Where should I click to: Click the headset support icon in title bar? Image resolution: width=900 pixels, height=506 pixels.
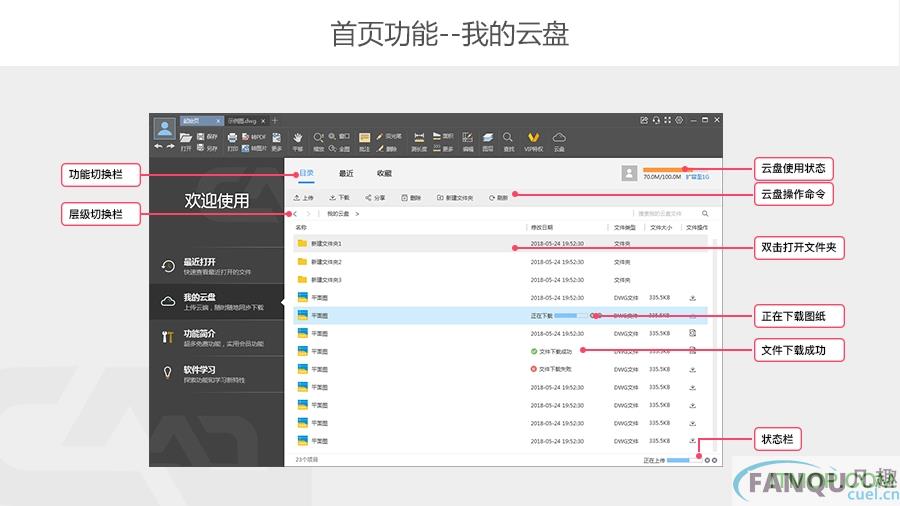[x=656, y=120]
